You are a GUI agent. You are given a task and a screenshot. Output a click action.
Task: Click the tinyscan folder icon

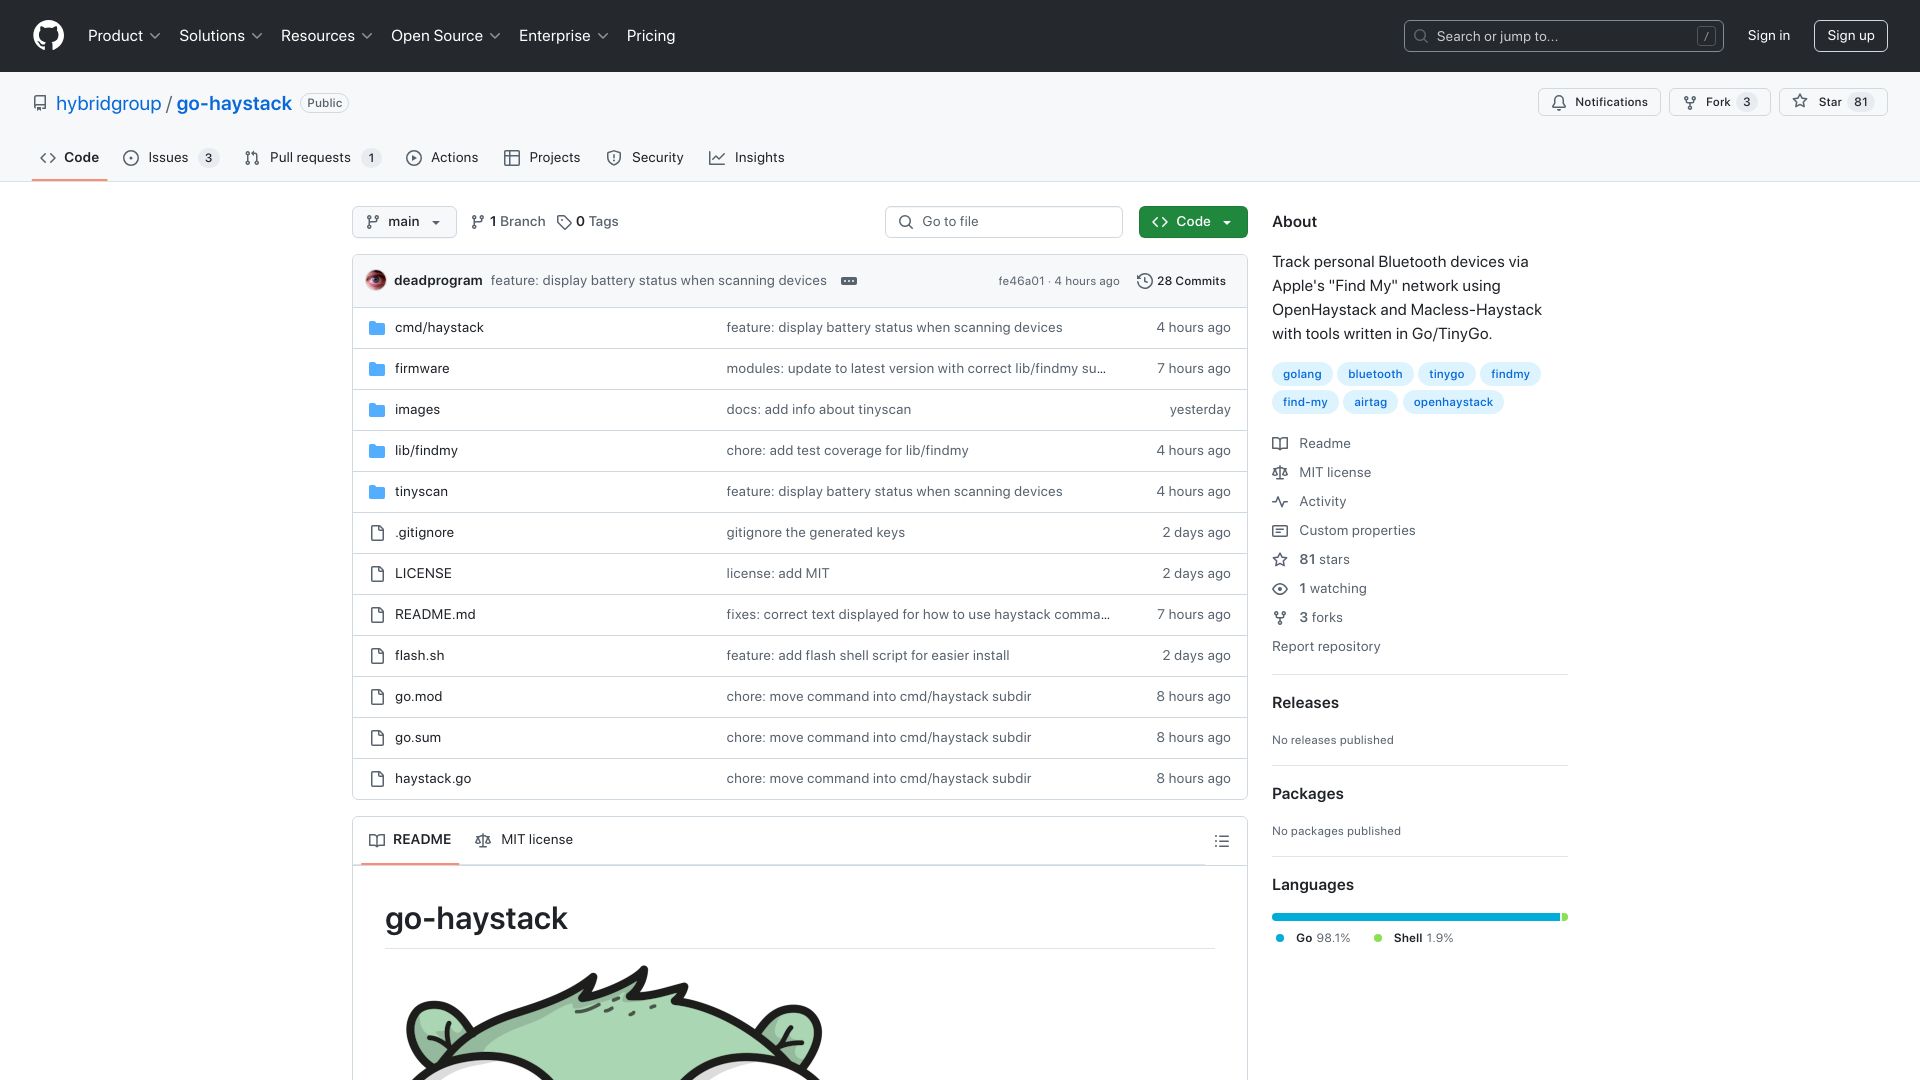click(x=377, y=492)
